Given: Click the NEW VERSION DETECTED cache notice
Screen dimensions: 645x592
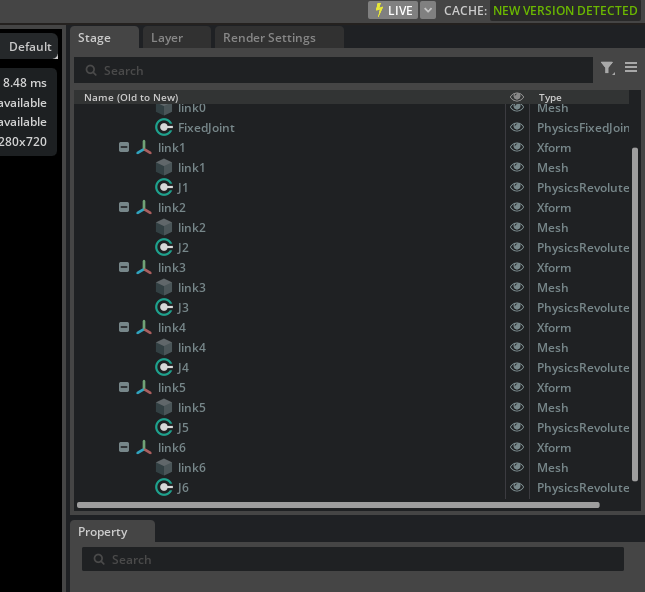Looking at the screenshot, I should 565,10.
